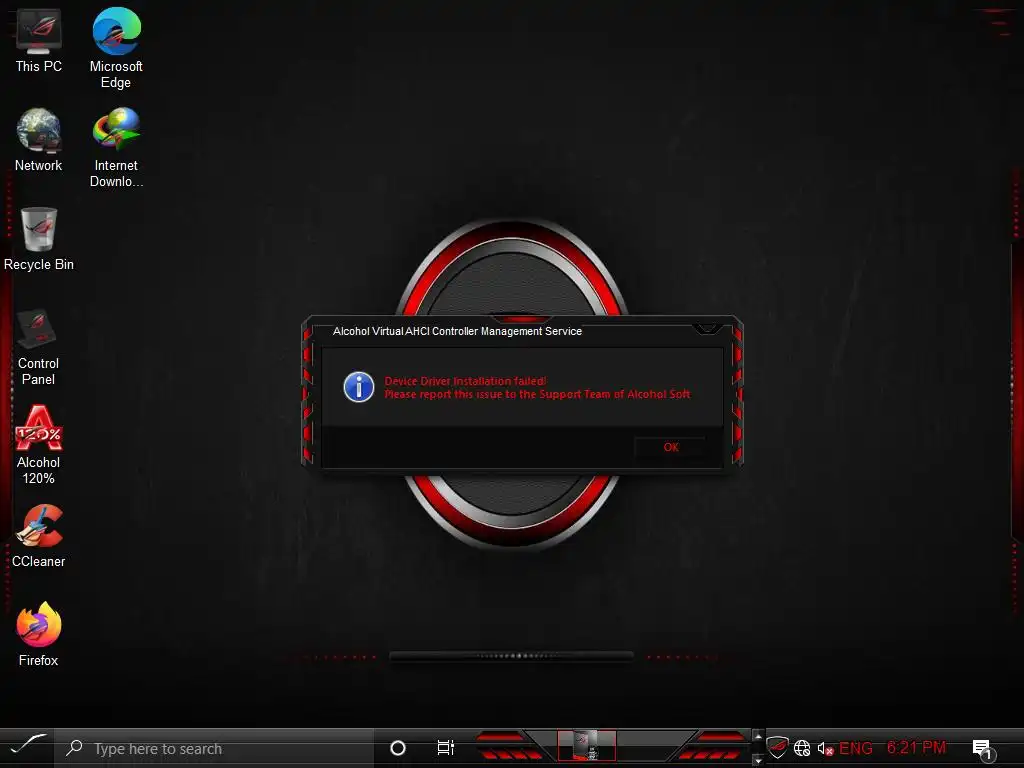This screenshot has width=1024, height=768.
Task: Open the CCleaner desktop icon
Action: (39, 536)
